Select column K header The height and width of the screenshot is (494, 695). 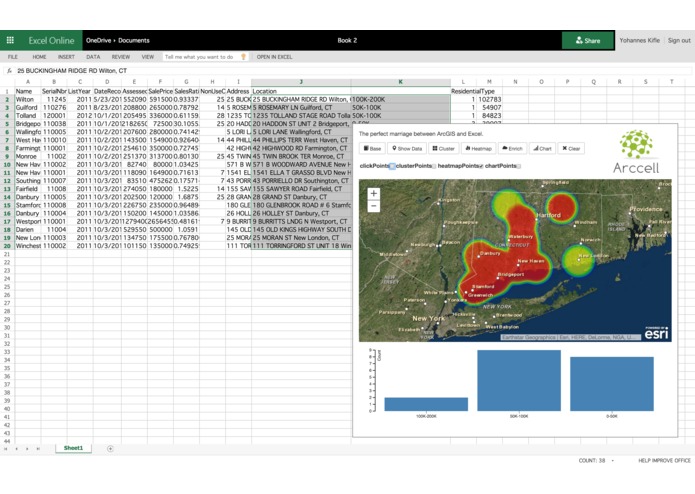[x=401, y=82]
